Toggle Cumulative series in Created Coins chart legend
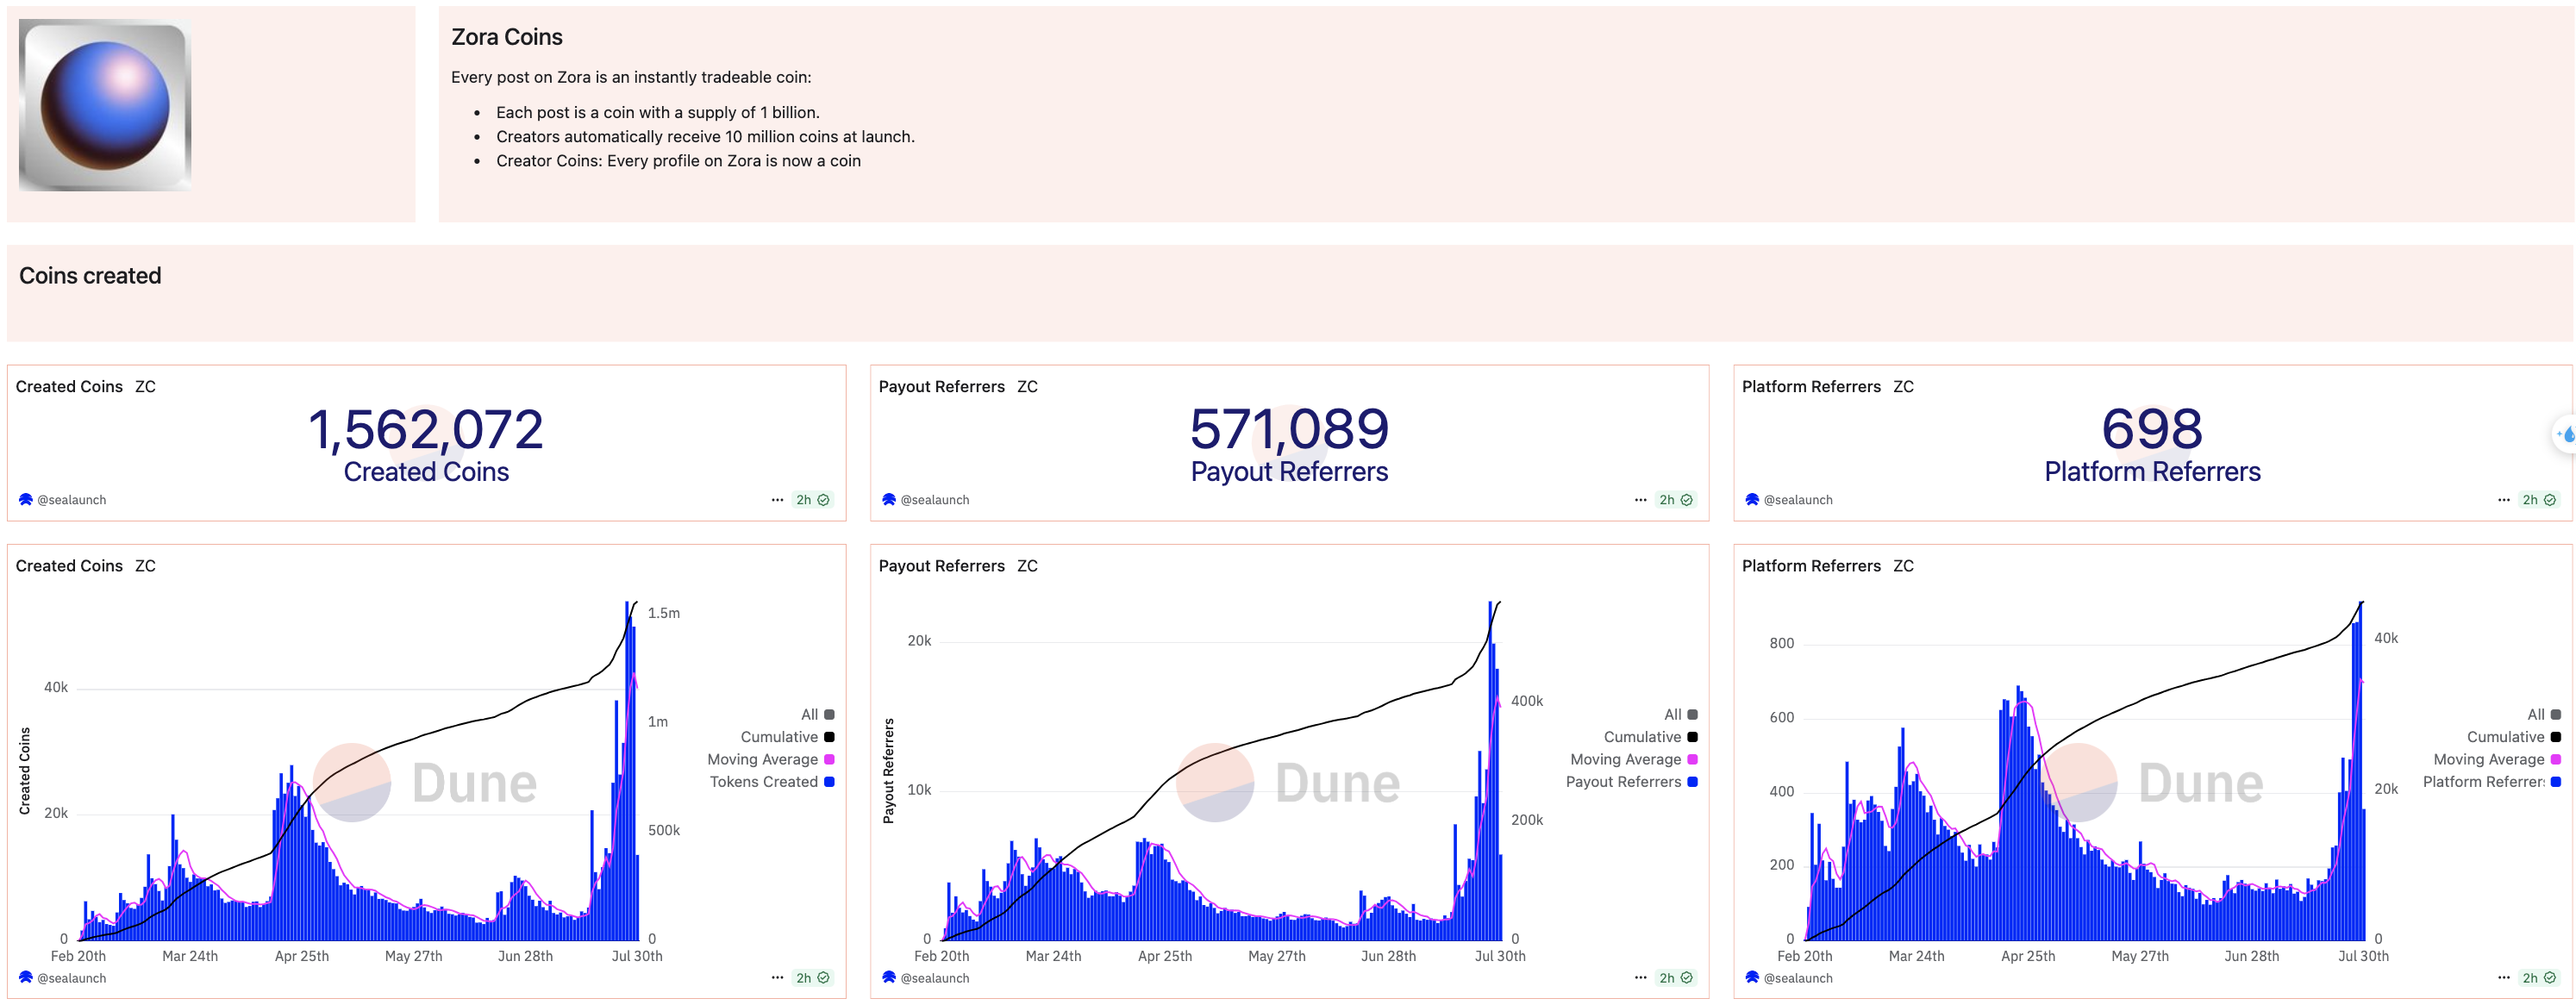 click(787, 737)
